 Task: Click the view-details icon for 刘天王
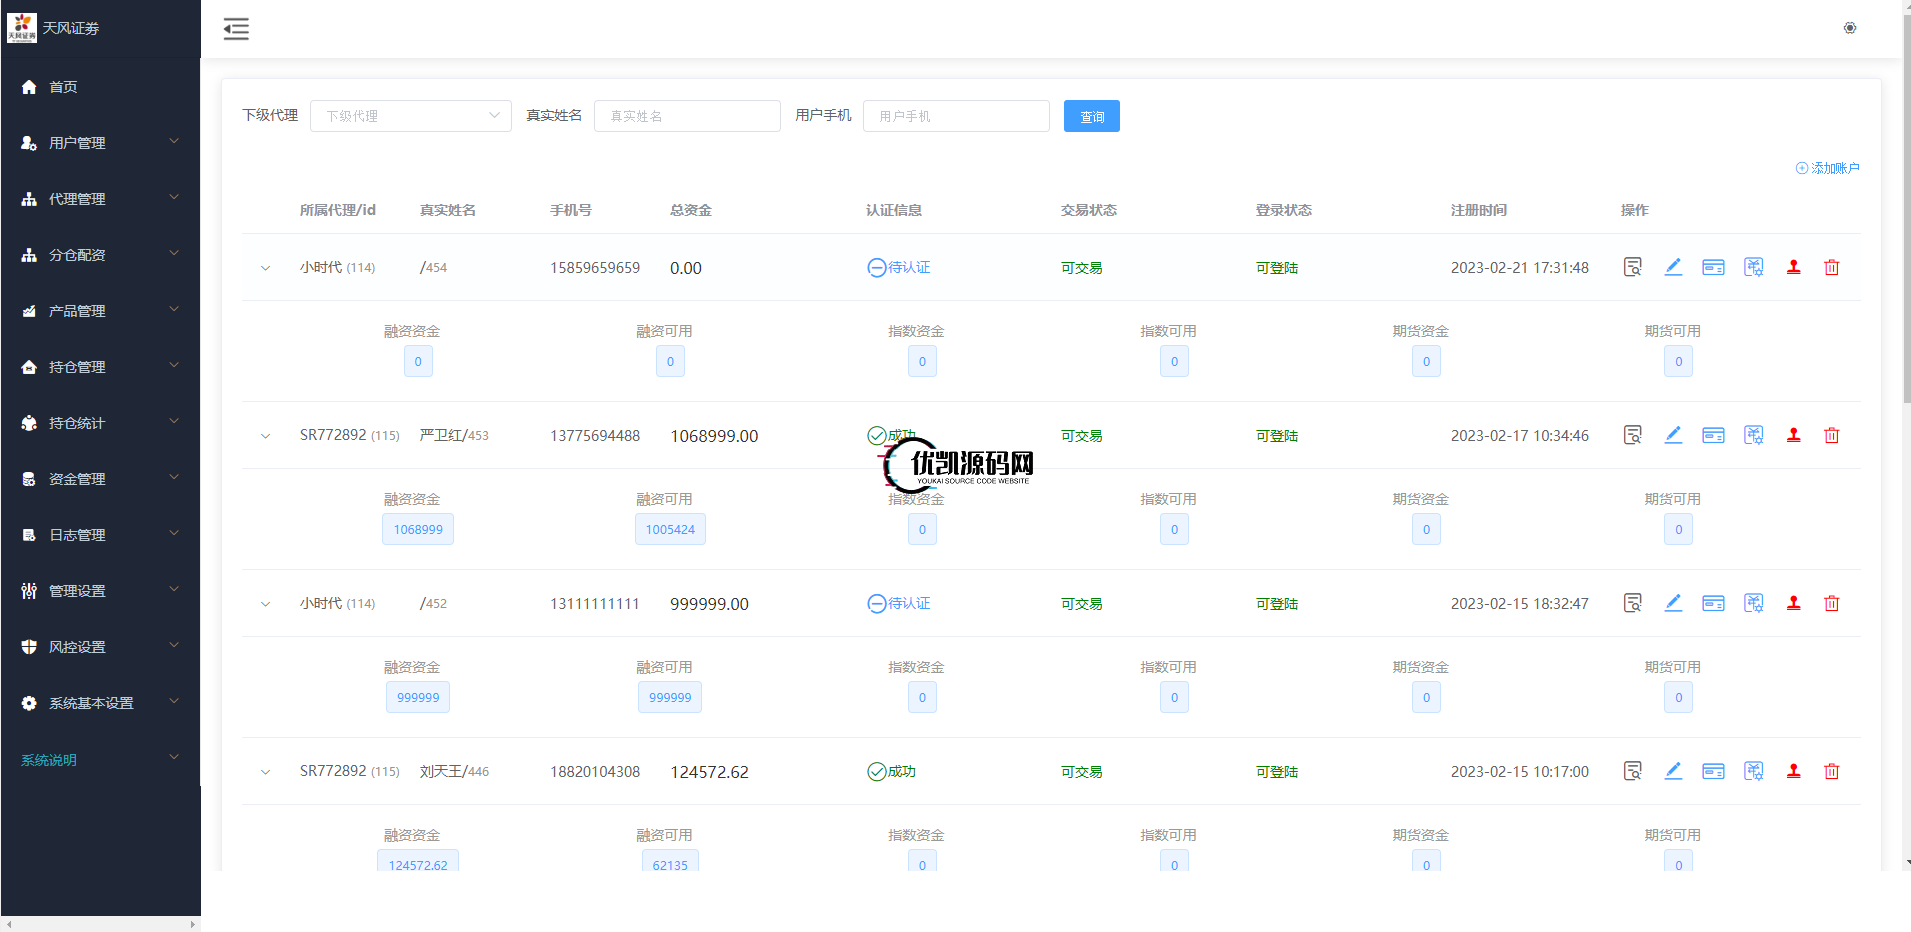pyautogui.click(x=1632, y=771)
